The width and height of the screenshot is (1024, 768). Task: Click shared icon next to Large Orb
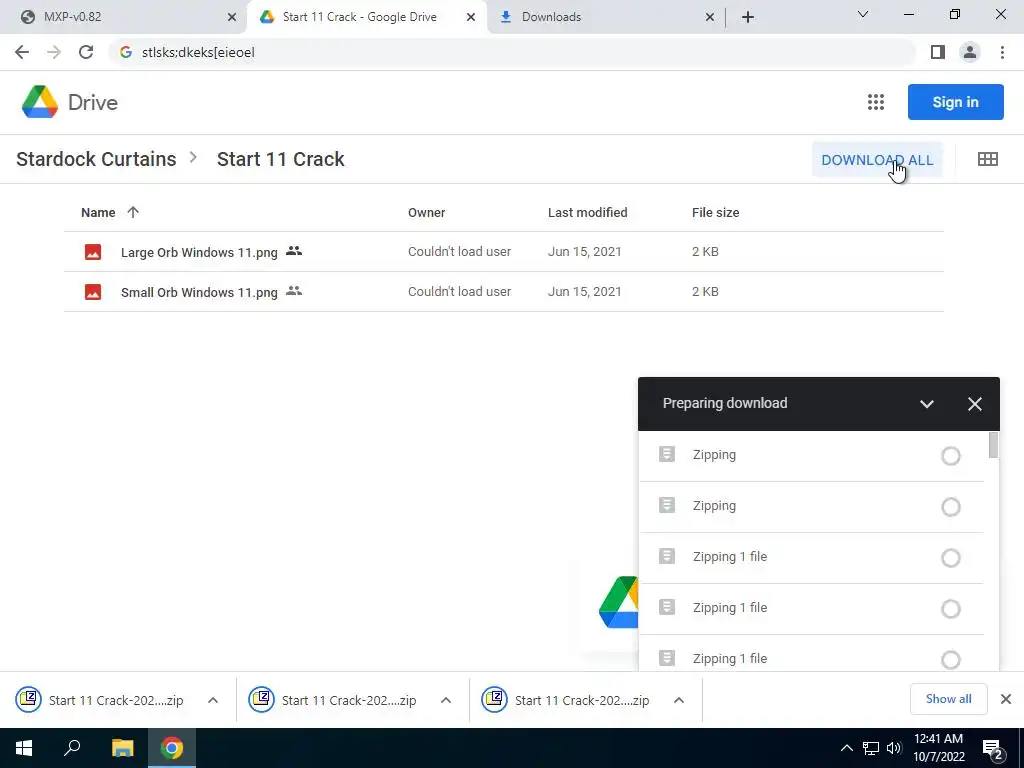tap(294, 251)
